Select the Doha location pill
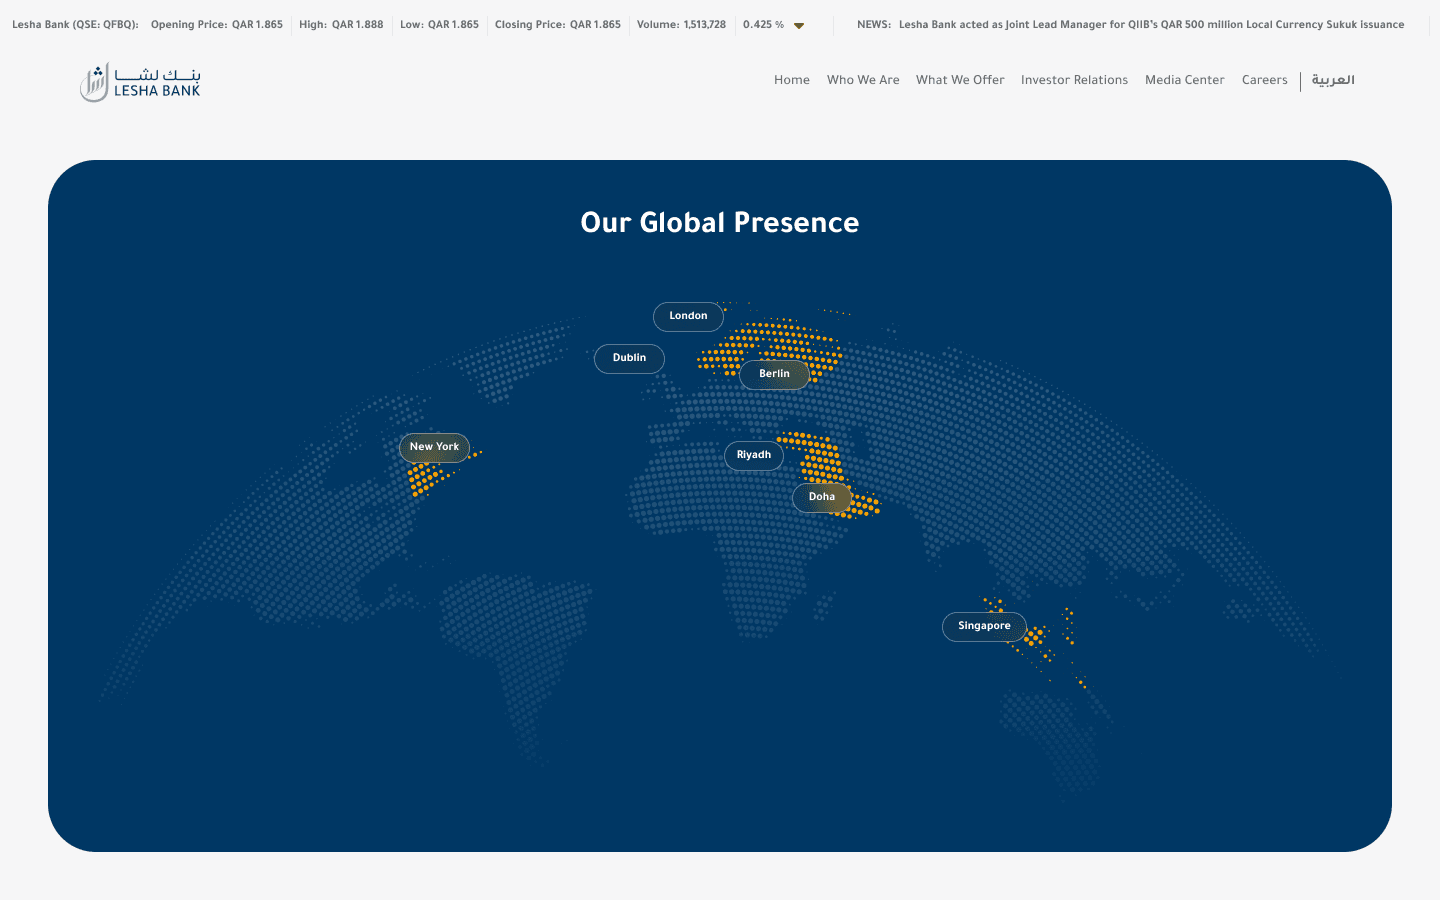This screenshot has height=900, width=1440. (x=822, y=497)
